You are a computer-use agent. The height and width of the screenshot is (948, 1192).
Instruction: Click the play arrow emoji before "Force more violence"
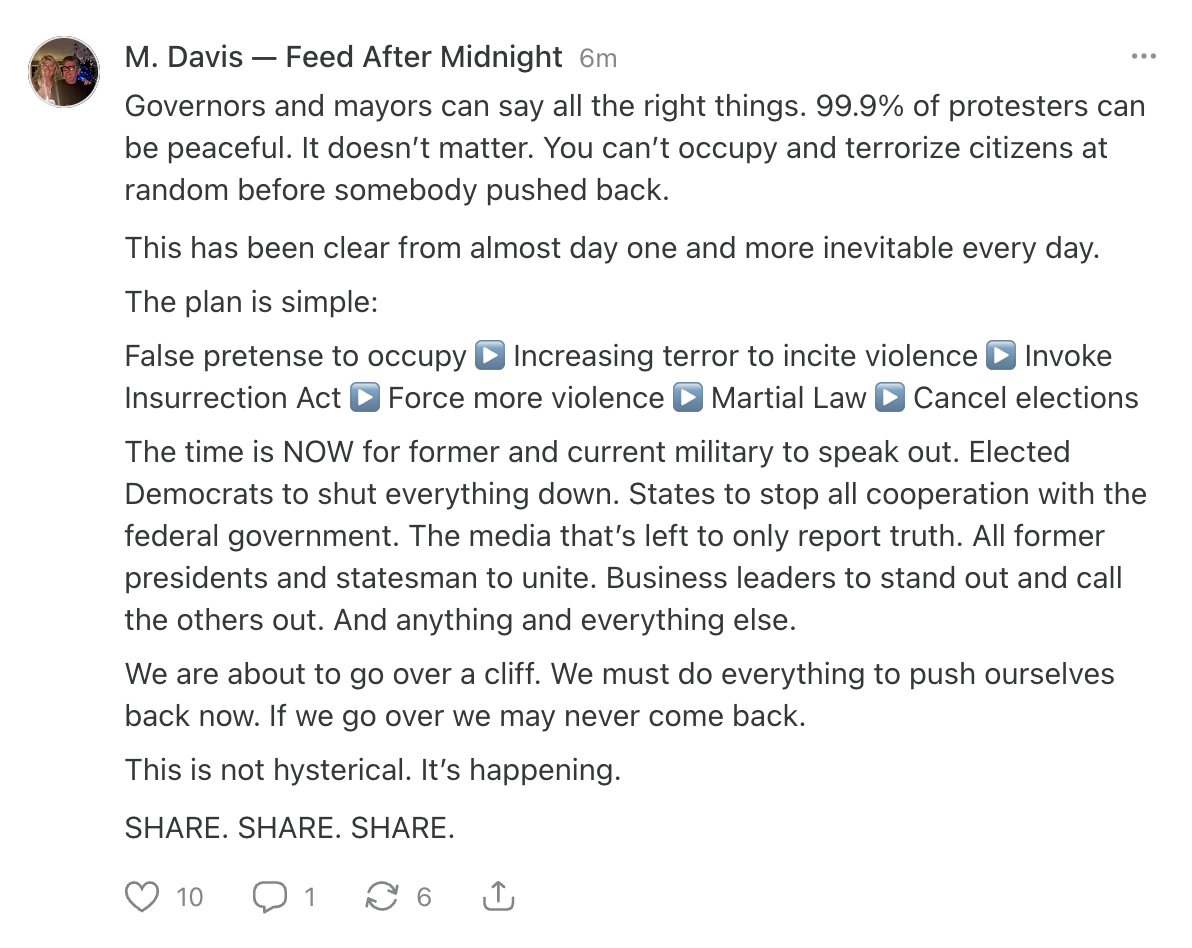tap(365, 398)
